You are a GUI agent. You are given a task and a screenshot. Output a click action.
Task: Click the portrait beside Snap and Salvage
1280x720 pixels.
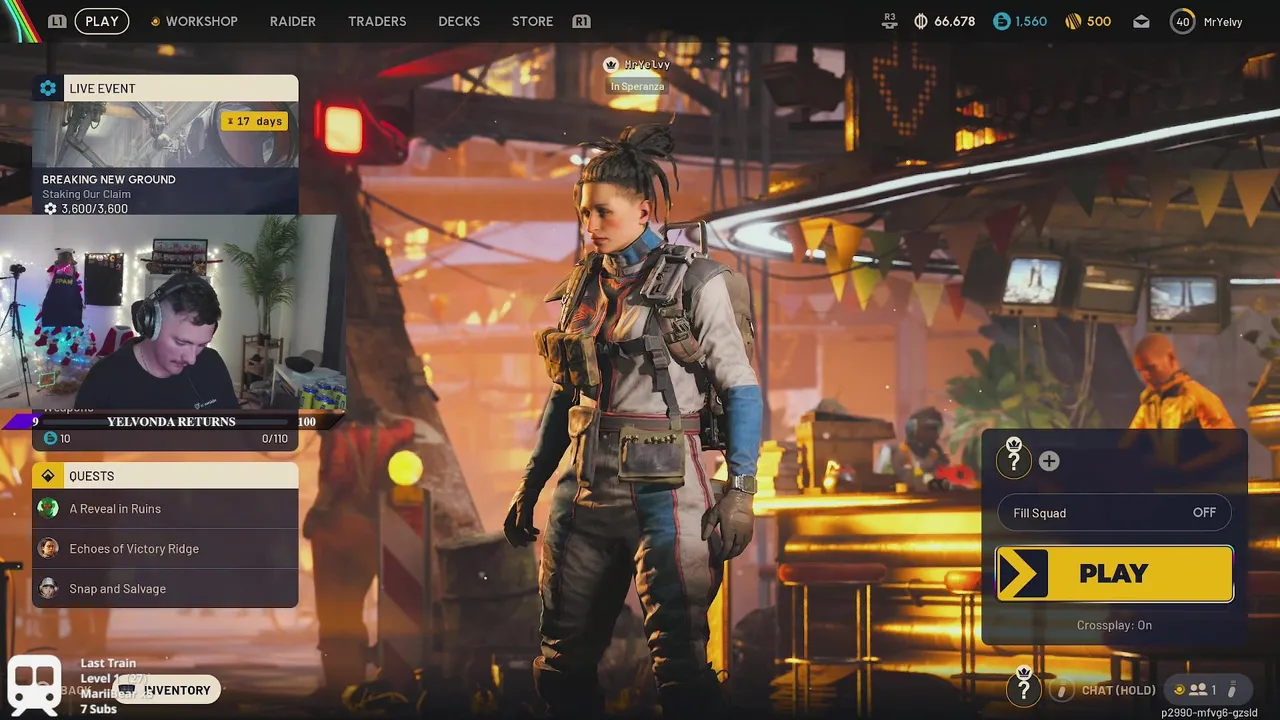tap(48, 588)
